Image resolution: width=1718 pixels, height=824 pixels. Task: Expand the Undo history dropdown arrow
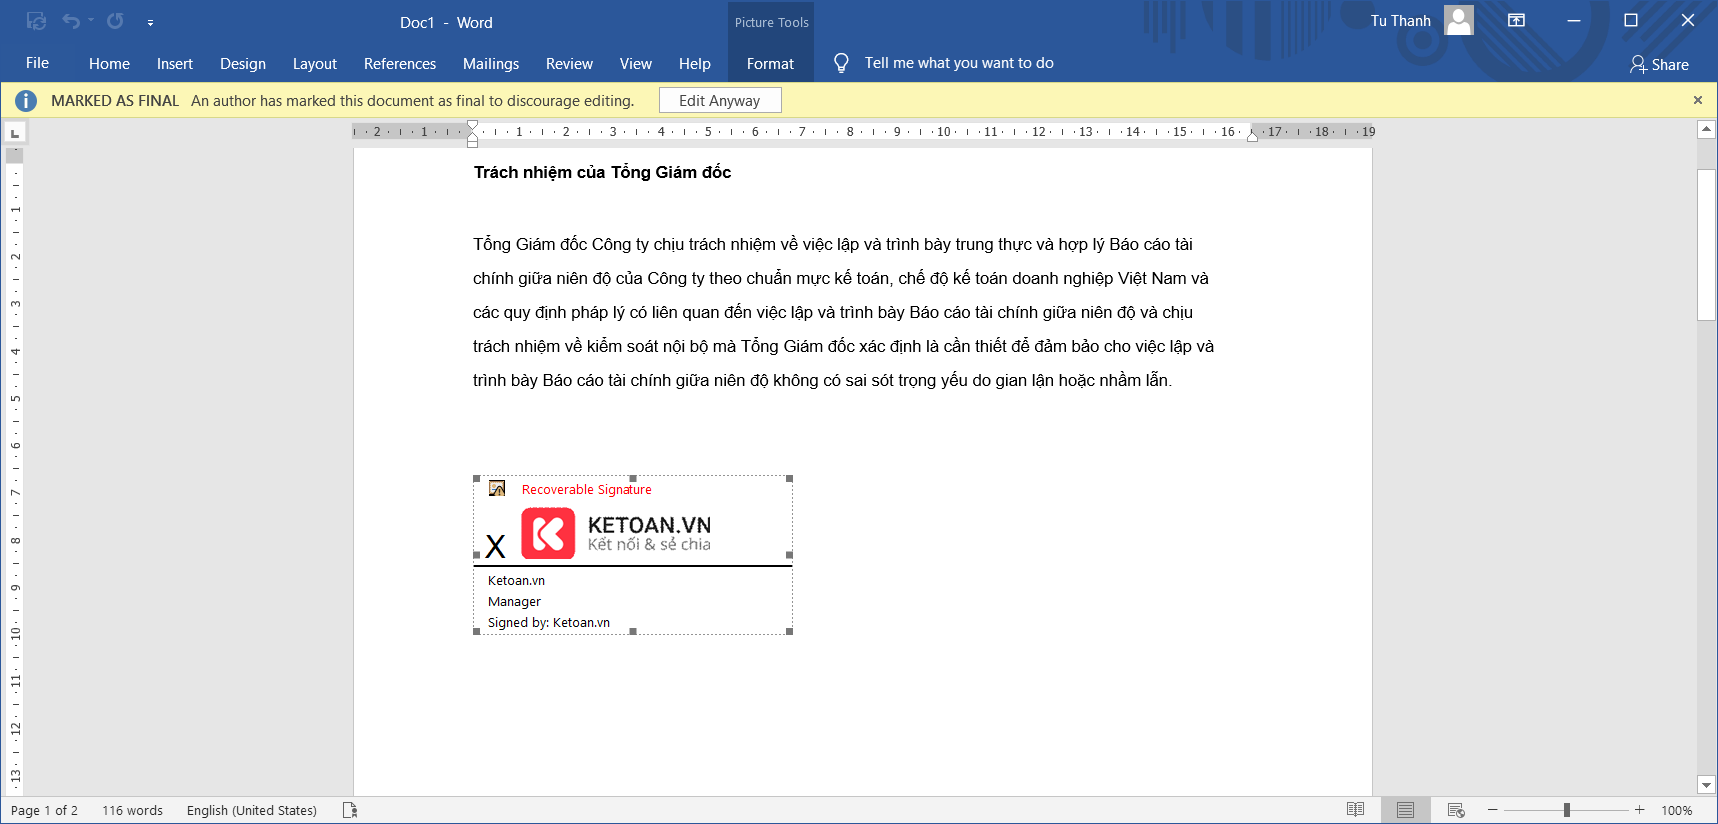tap(91, 21)
